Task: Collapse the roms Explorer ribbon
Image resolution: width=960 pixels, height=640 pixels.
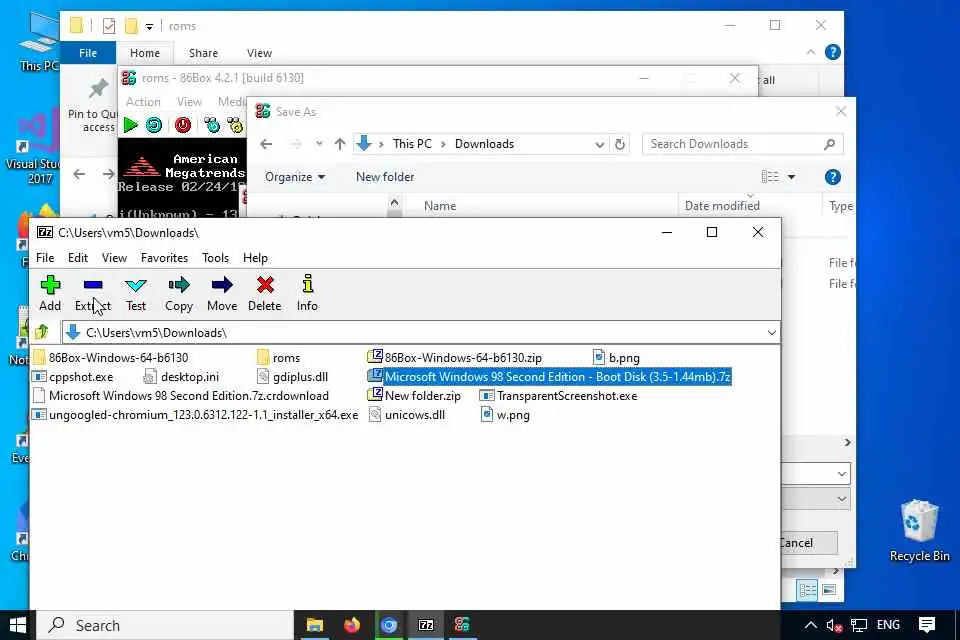Action: pos(811,53)
